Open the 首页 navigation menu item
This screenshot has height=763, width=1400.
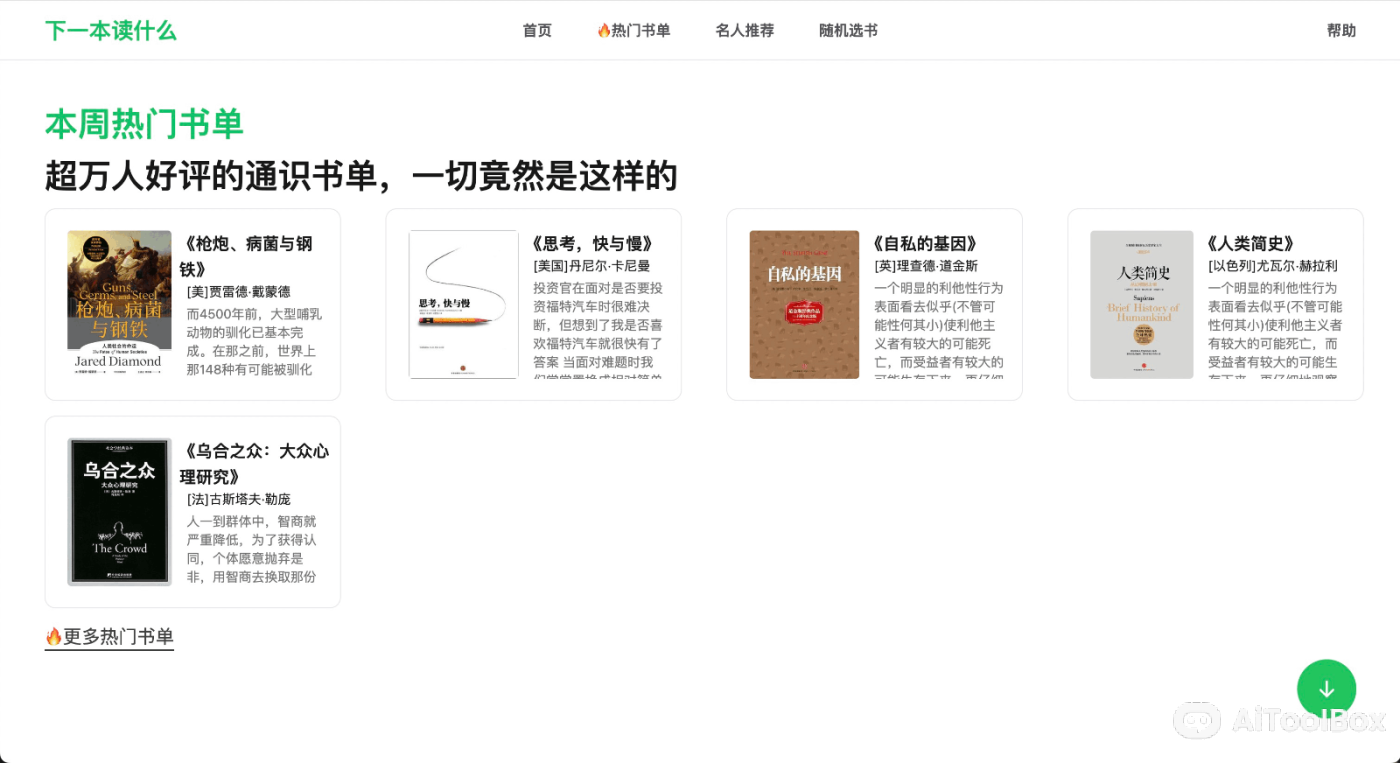536,30
